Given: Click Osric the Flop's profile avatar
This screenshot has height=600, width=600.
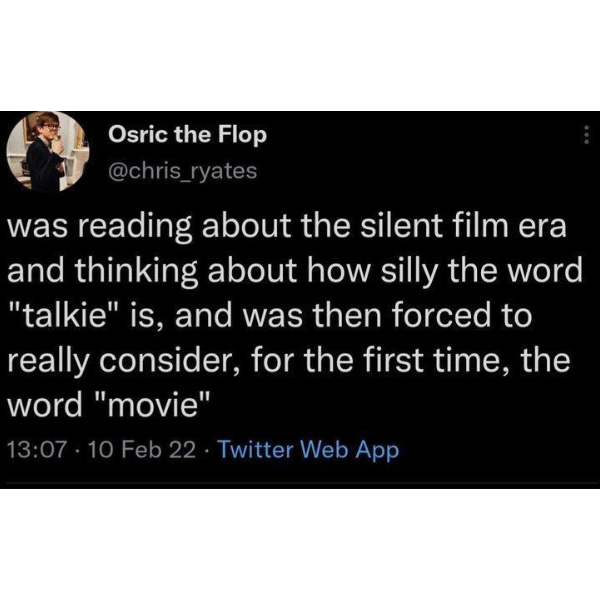Looking at the screenshot, I should pos(48,151).
